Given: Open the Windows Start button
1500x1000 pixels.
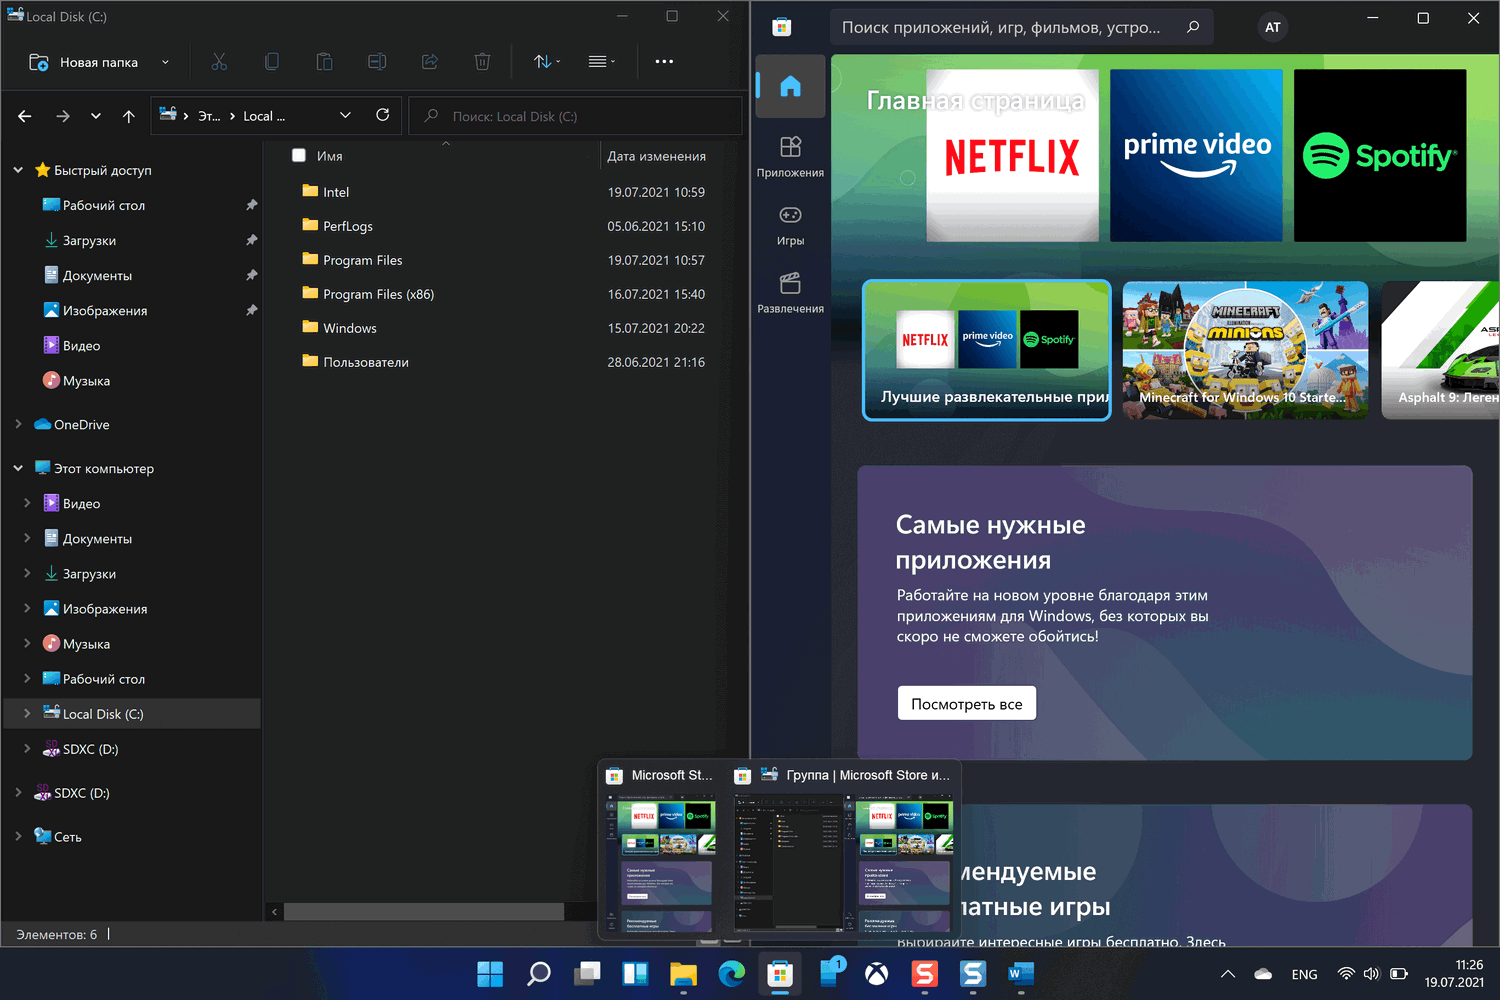Looking at the screenshot, I should 490,973.
